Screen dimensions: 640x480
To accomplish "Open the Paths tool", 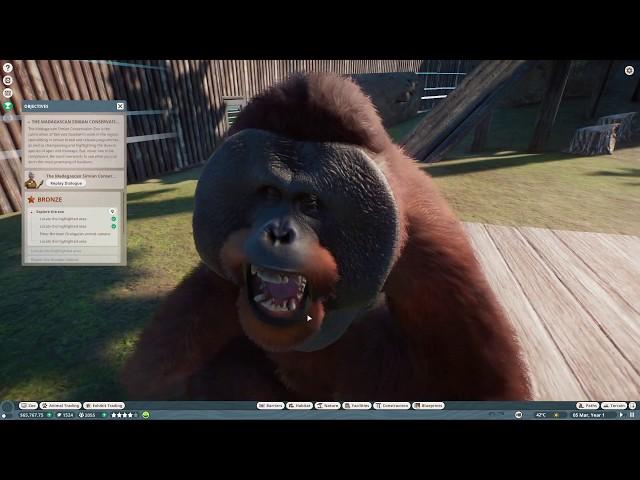I will 587,406.
